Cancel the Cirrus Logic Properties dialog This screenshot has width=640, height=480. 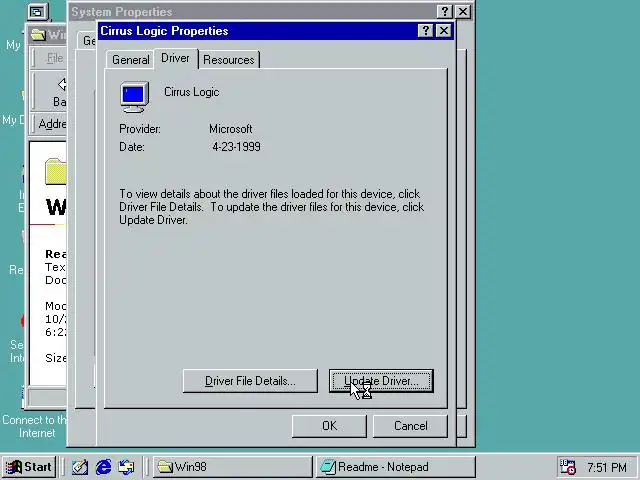(x=411, y=426)
